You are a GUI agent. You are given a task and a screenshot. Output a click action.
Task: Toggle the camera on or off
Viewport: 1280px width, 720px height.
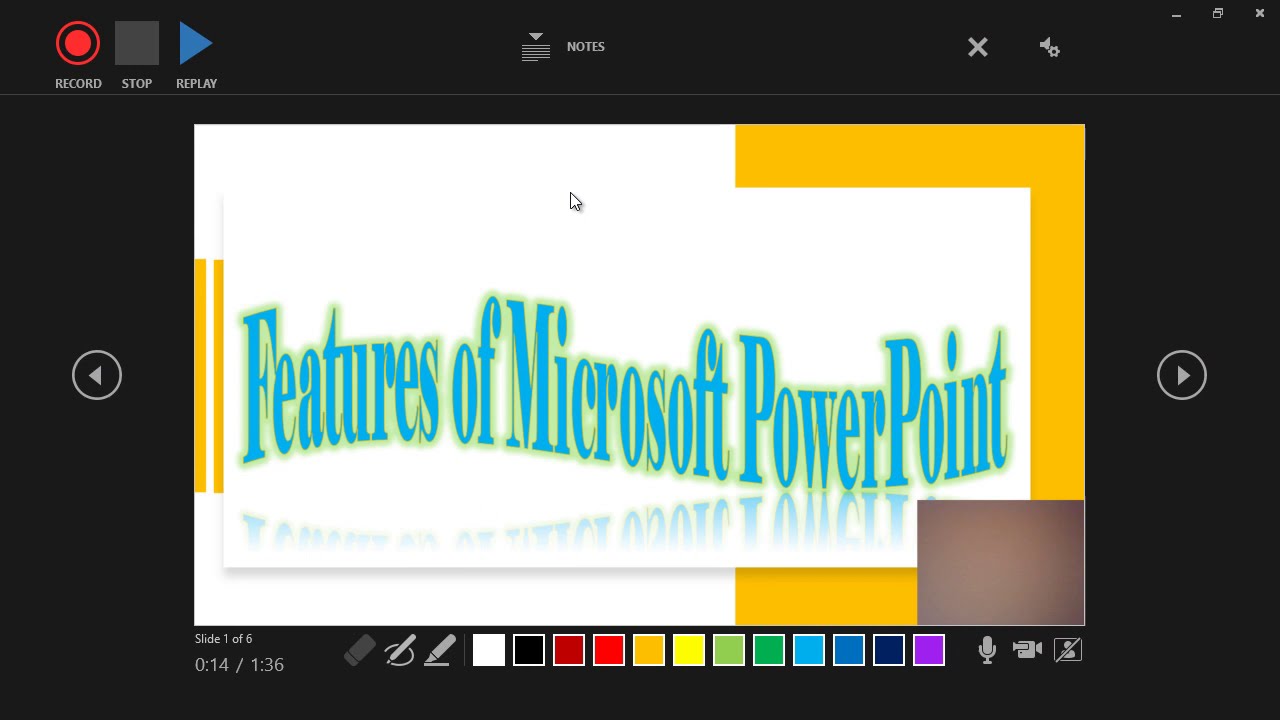click(1027, 650)
